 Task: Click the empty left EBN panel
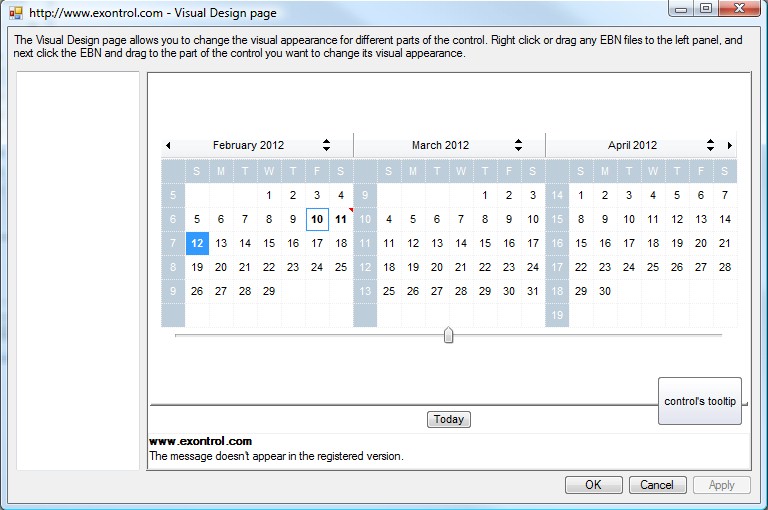(78, 270)
